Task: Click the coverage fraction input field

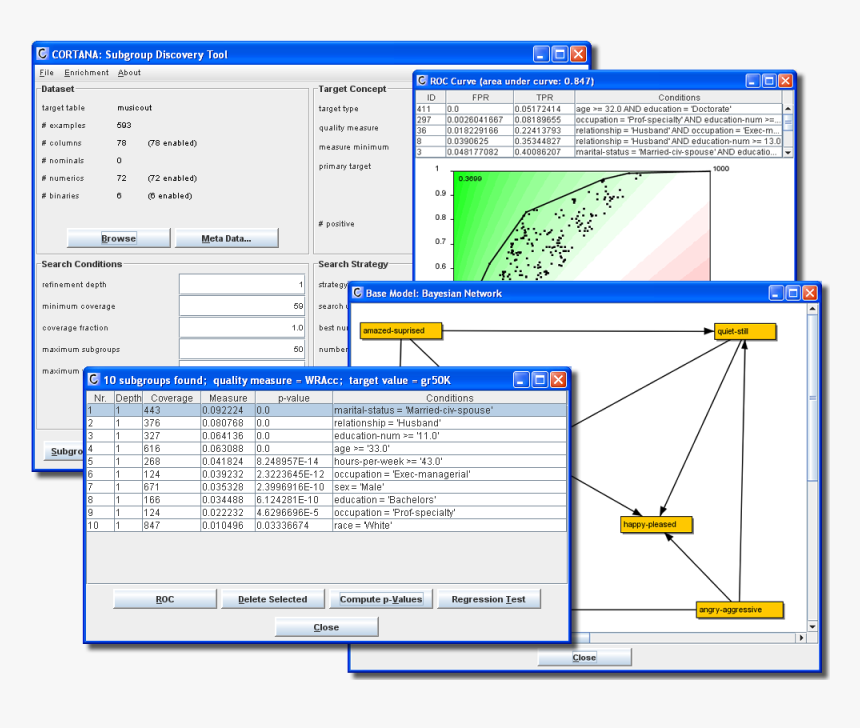Action: pyautogui.click(x=242, y=328)
